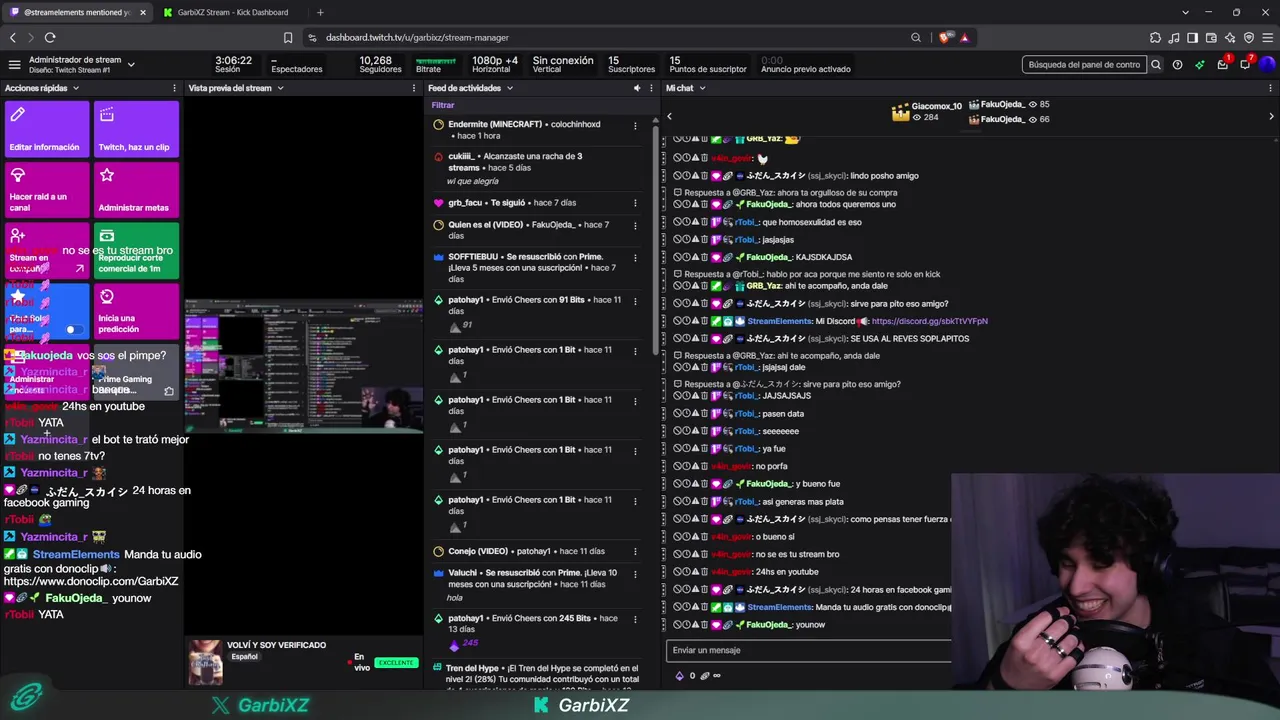
Task: Click the Filtrar link in activity feed
Action: [x=443, y=105]
